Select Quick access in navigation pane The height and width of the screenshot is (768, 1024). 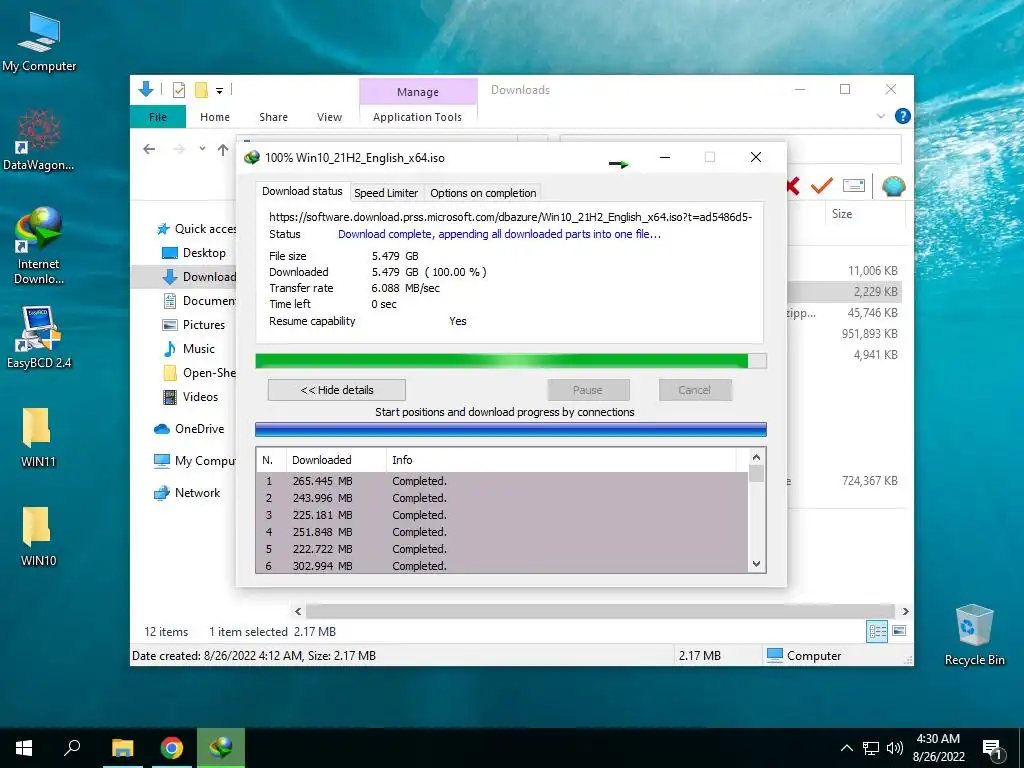point(196,229)
